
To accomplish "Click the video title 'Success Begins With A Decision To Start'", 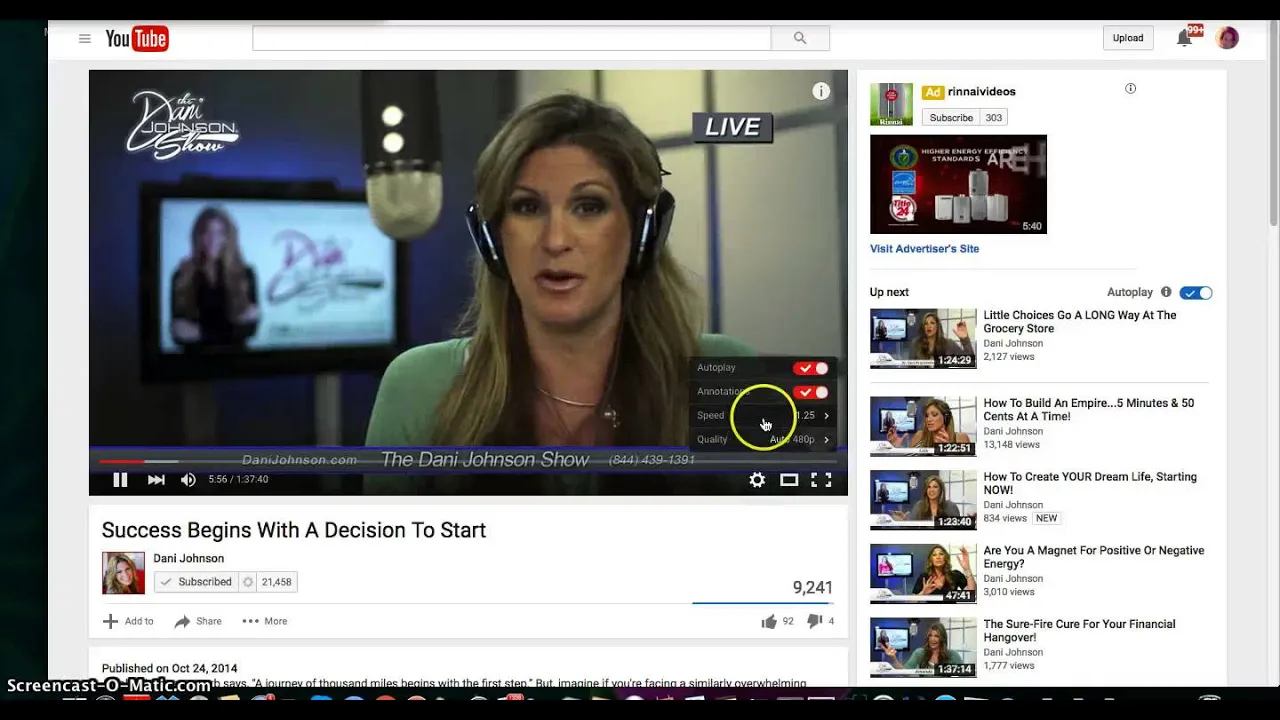I will coord(293,530).
